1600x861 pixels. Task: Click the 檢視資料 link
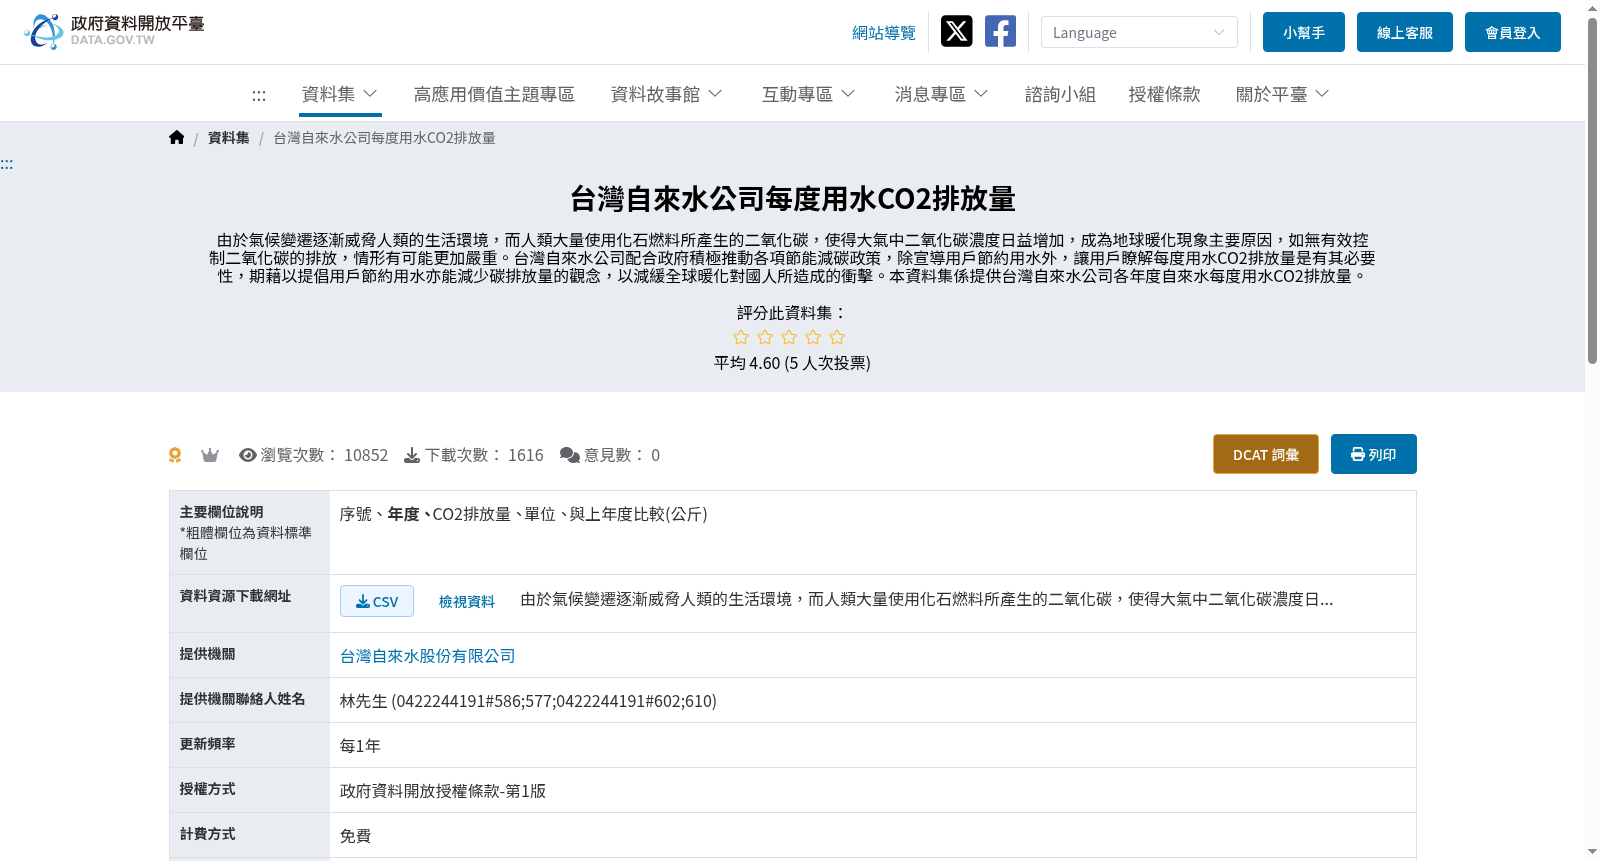point(467,601)
